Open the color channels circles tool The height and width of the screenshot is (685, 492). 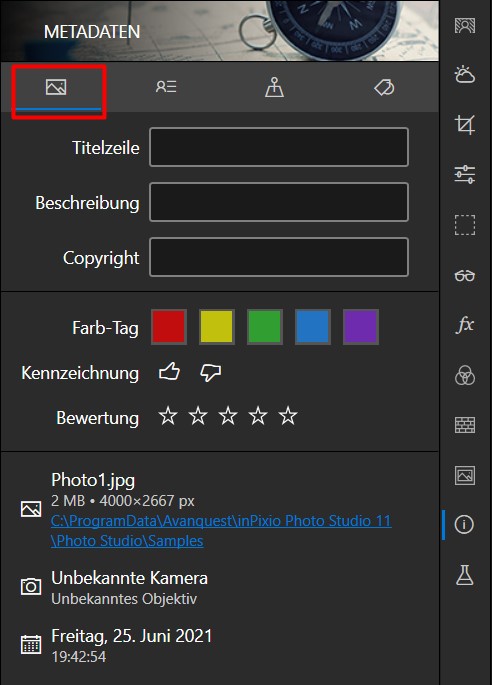tap(464, 375)
